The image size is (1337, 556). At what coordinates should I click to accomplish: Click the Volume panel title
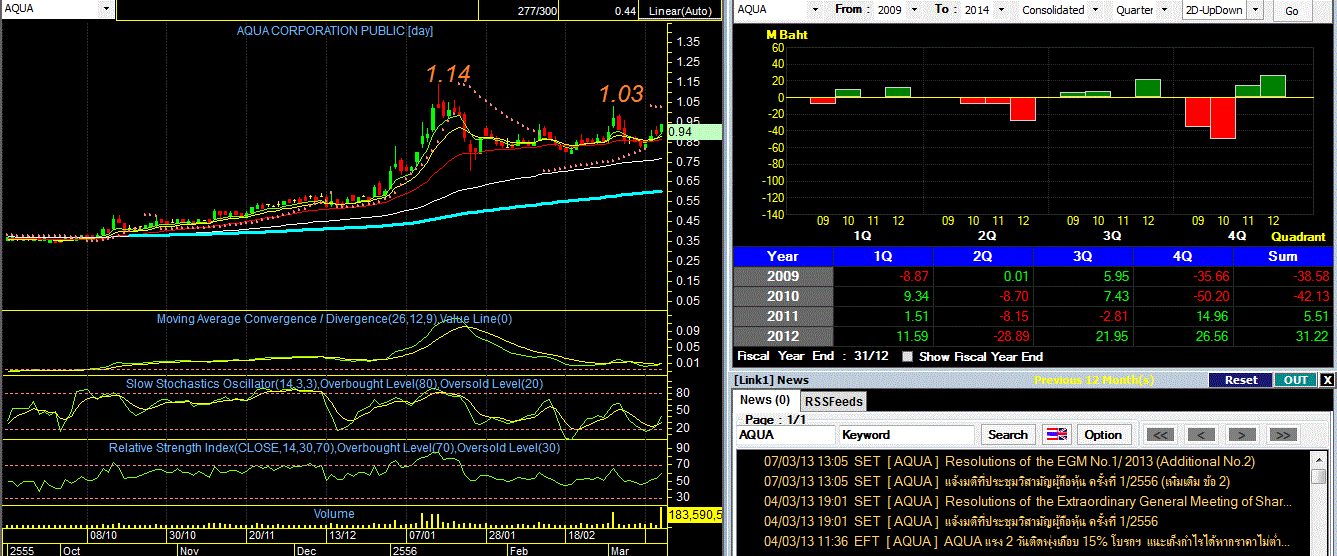(x=334, y=514)
